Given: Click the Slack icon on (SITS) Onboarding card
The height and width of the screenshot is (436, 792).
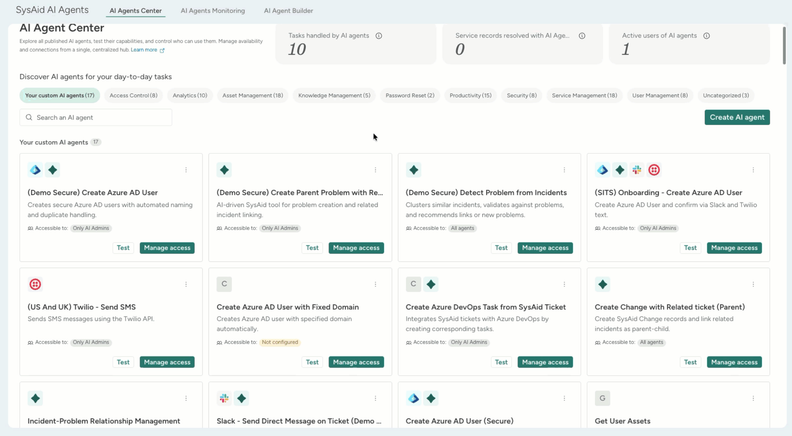Looking at the screenshot, I should pyautogui.click(x=637, y=170).
